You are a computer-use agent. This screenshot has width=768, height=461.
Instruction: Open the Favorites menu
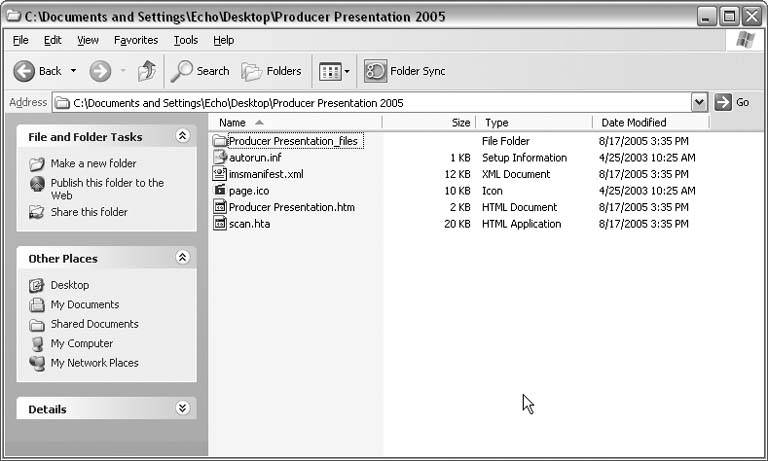(x=135, y=40)
